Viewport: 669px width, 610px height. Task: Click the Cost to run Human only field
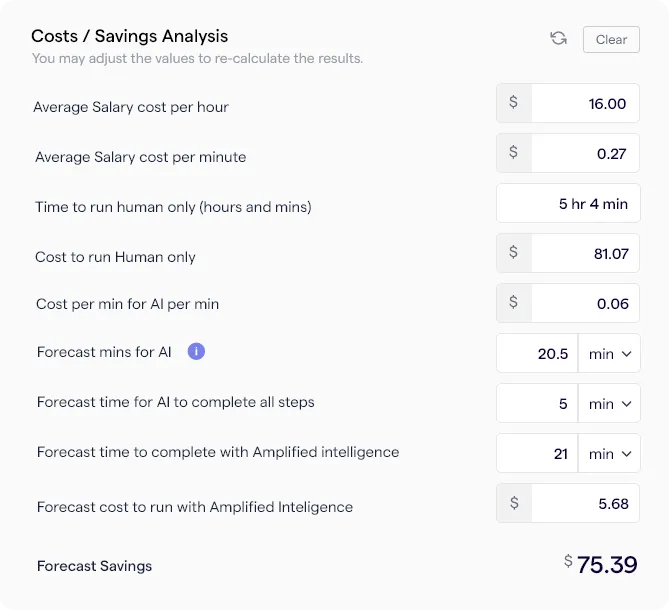(585, 253)
